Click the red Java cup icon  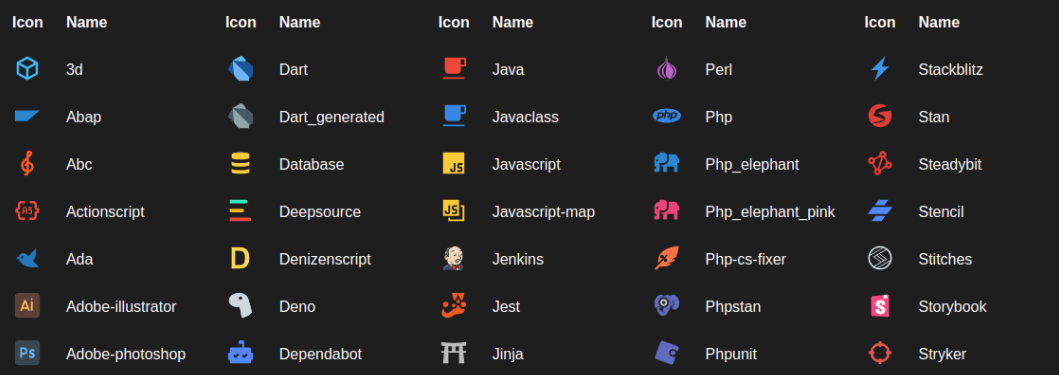coord(454,69)
